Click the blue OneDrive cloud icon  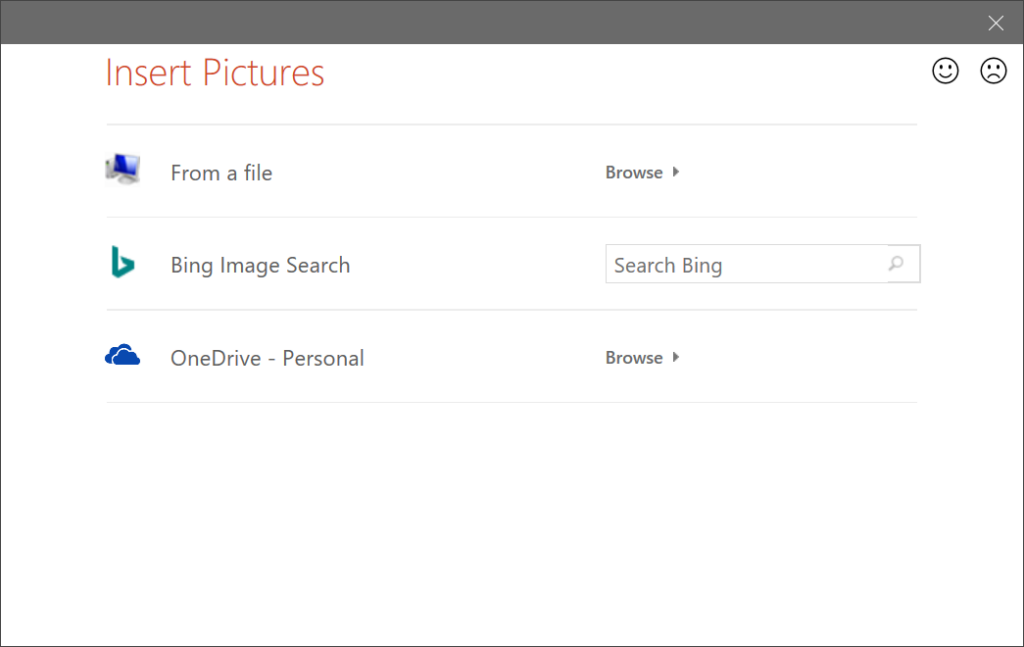tap(123, 356)
